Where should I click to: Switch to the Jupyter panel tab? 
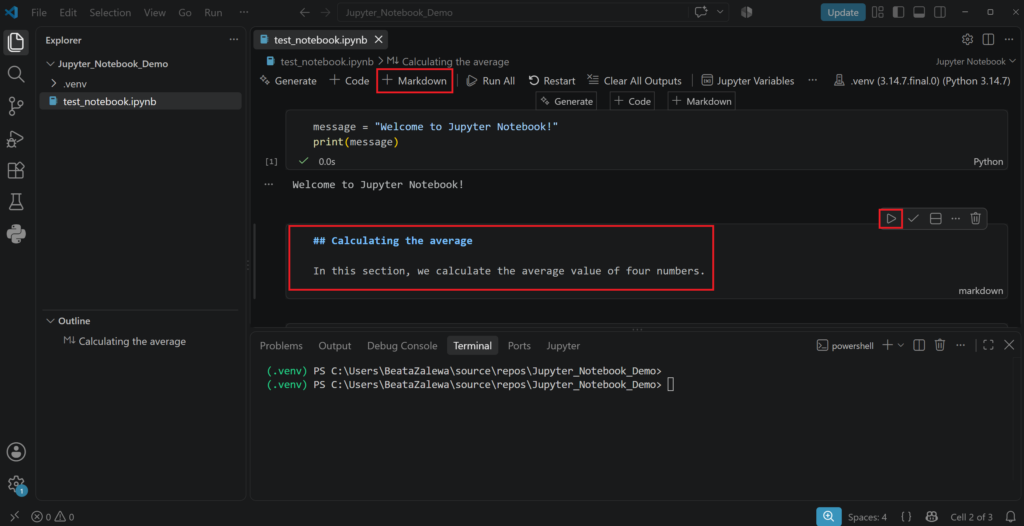click(563, 346)
